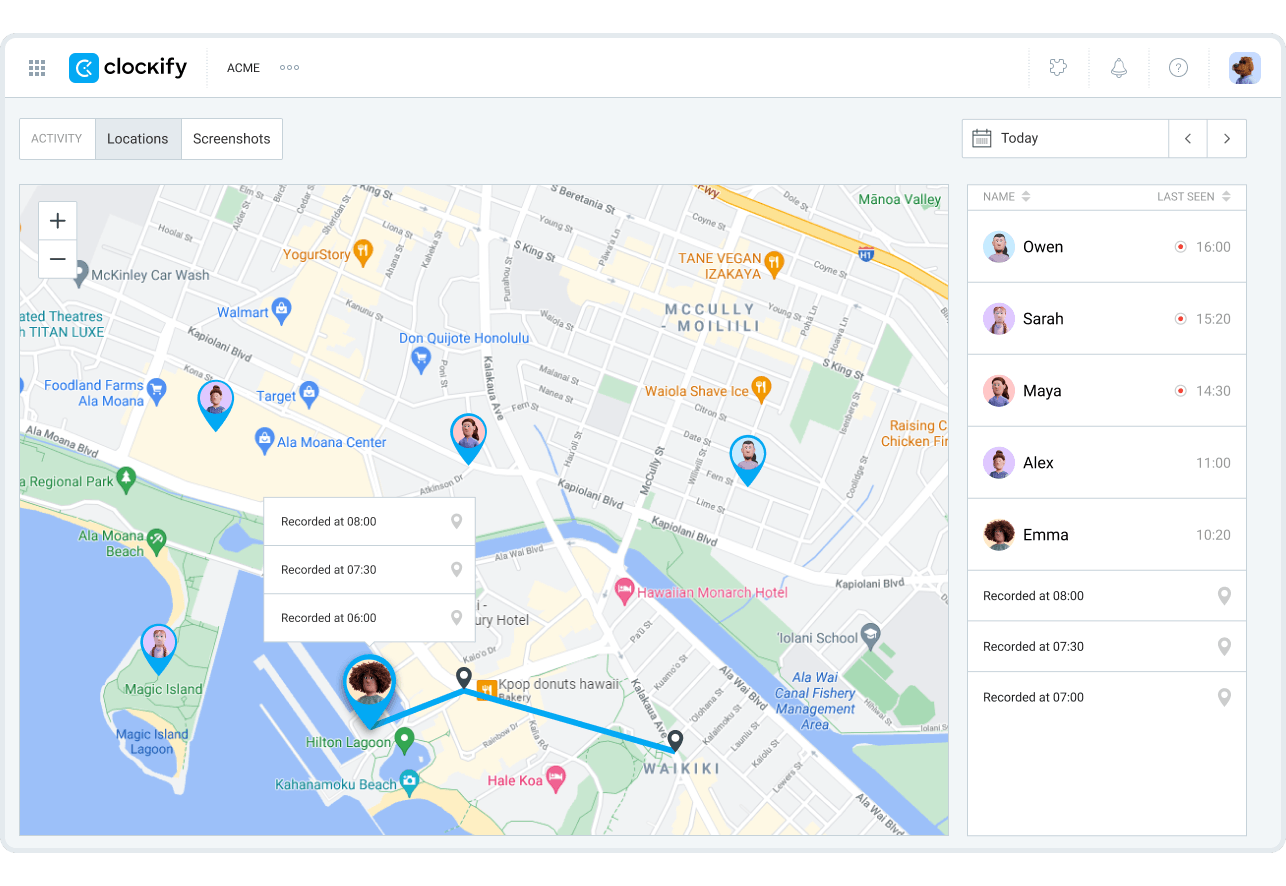Viewport: 1286px width, 886px height.
Task: Sort the list by Last Seen
Action: pos(1194,197)
